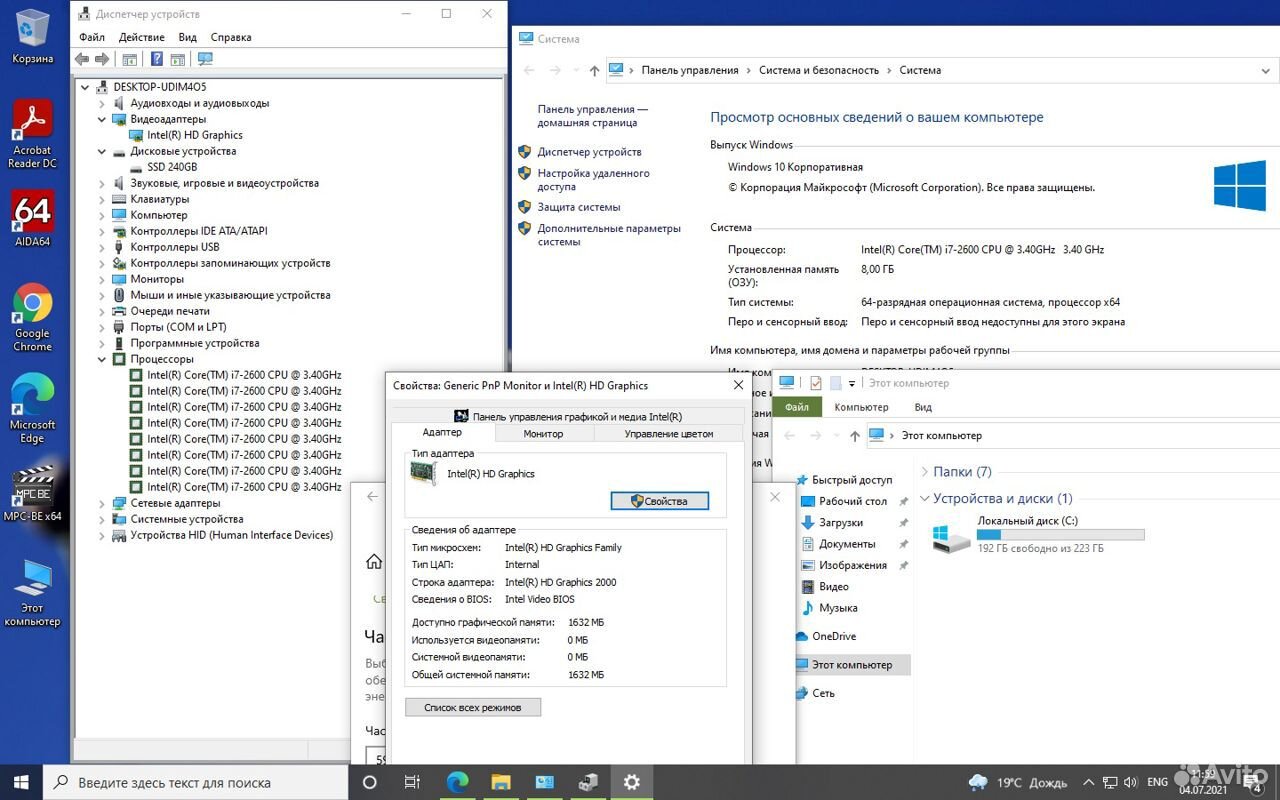The height and width of the screenshot is (800, 1280).
Task: Open the Справка menu in Device Manager
Action: 231,37
